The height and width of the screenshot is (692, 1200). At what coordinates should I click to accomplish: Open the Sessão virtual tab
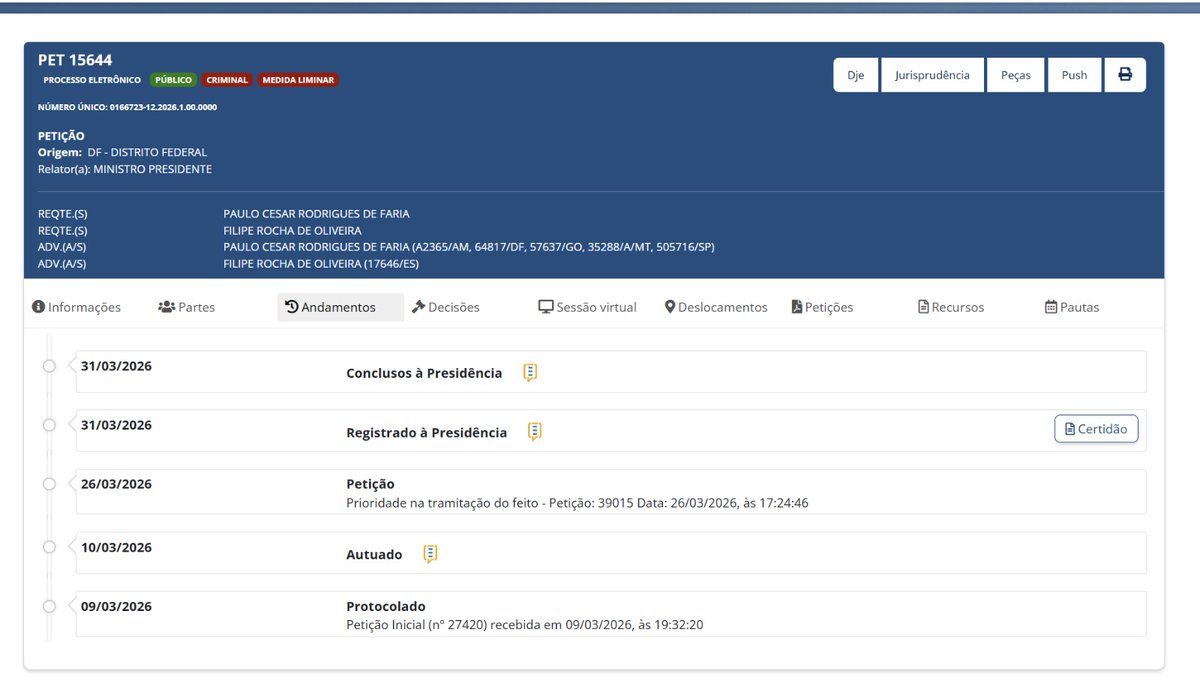588,307
